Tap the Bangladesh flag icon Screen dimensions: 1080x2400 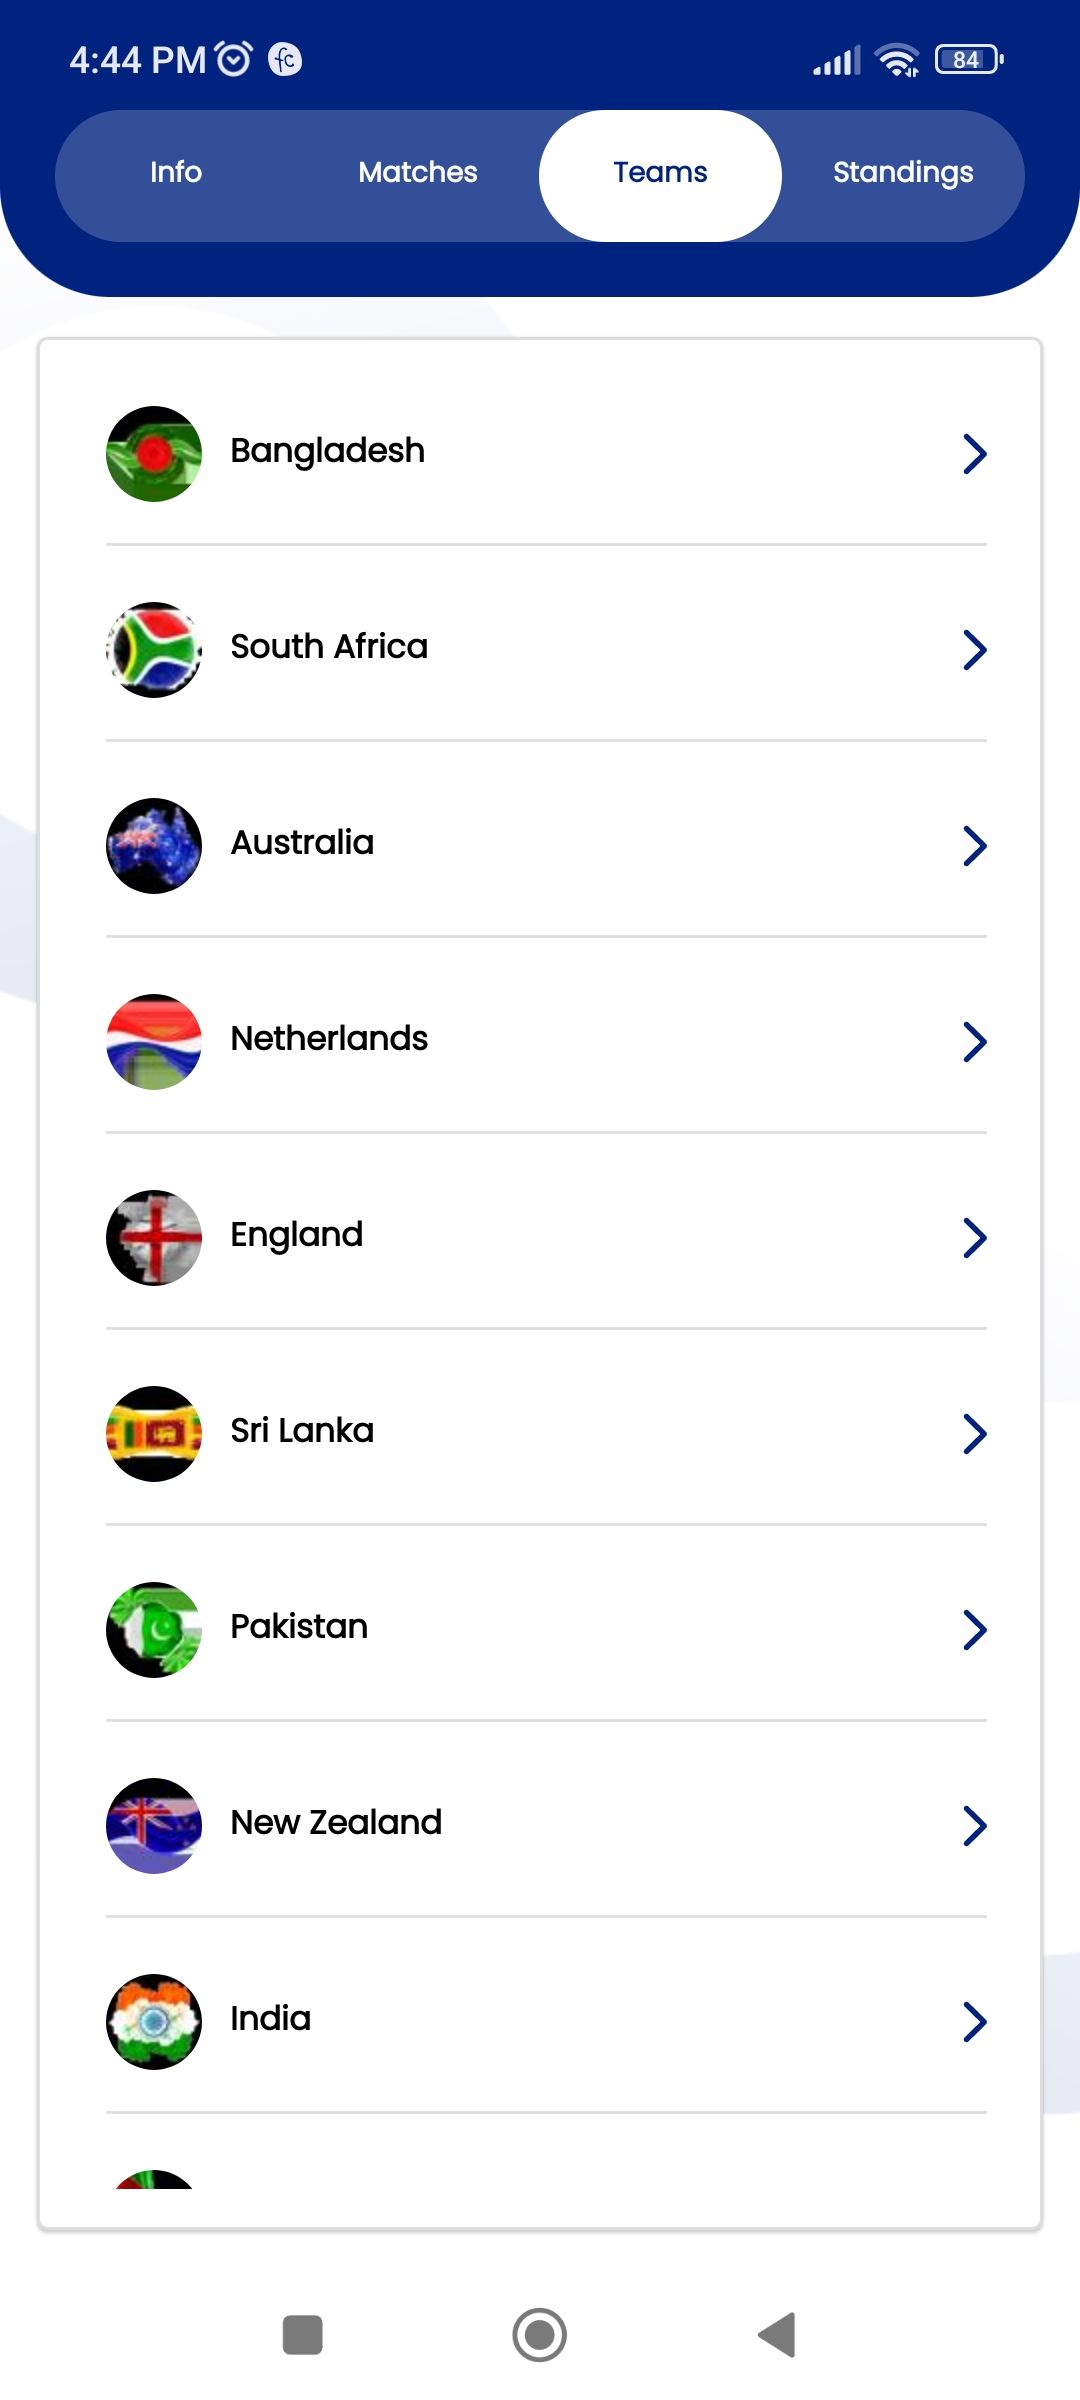click(x=154, y=453)
